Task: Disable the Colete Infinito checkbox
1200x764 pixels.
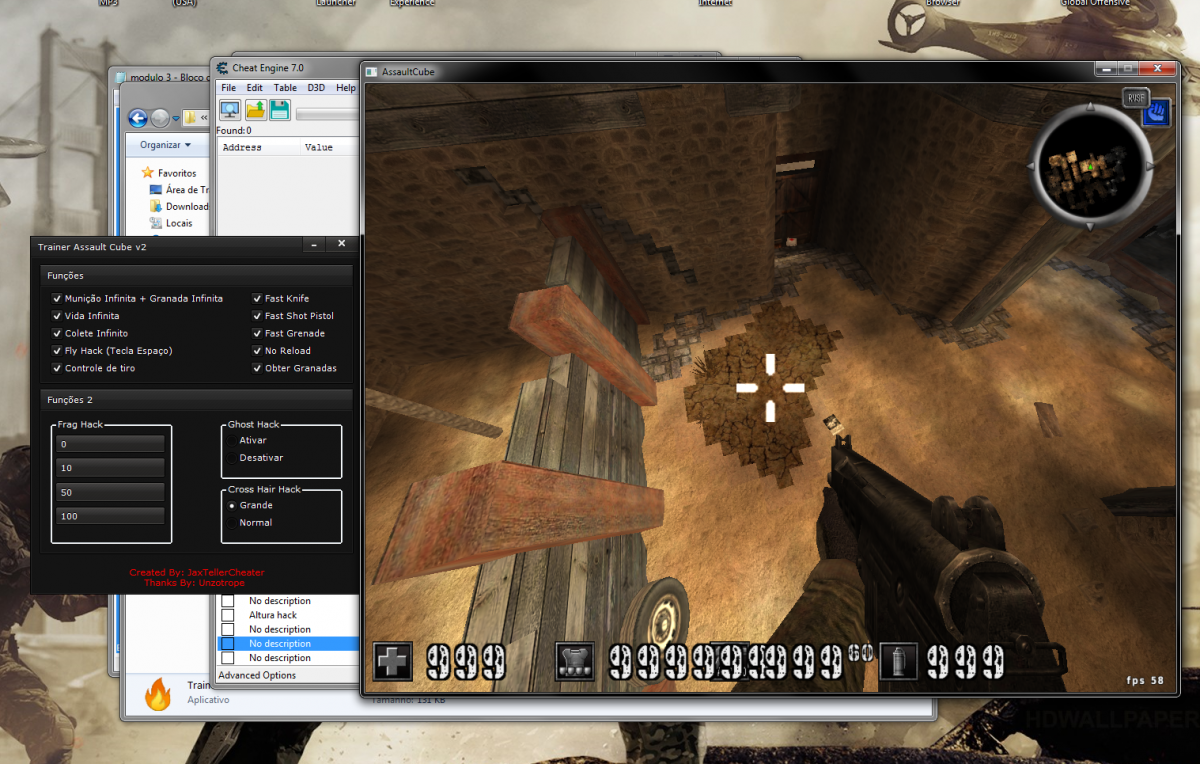Action: (x=57, y=333)
